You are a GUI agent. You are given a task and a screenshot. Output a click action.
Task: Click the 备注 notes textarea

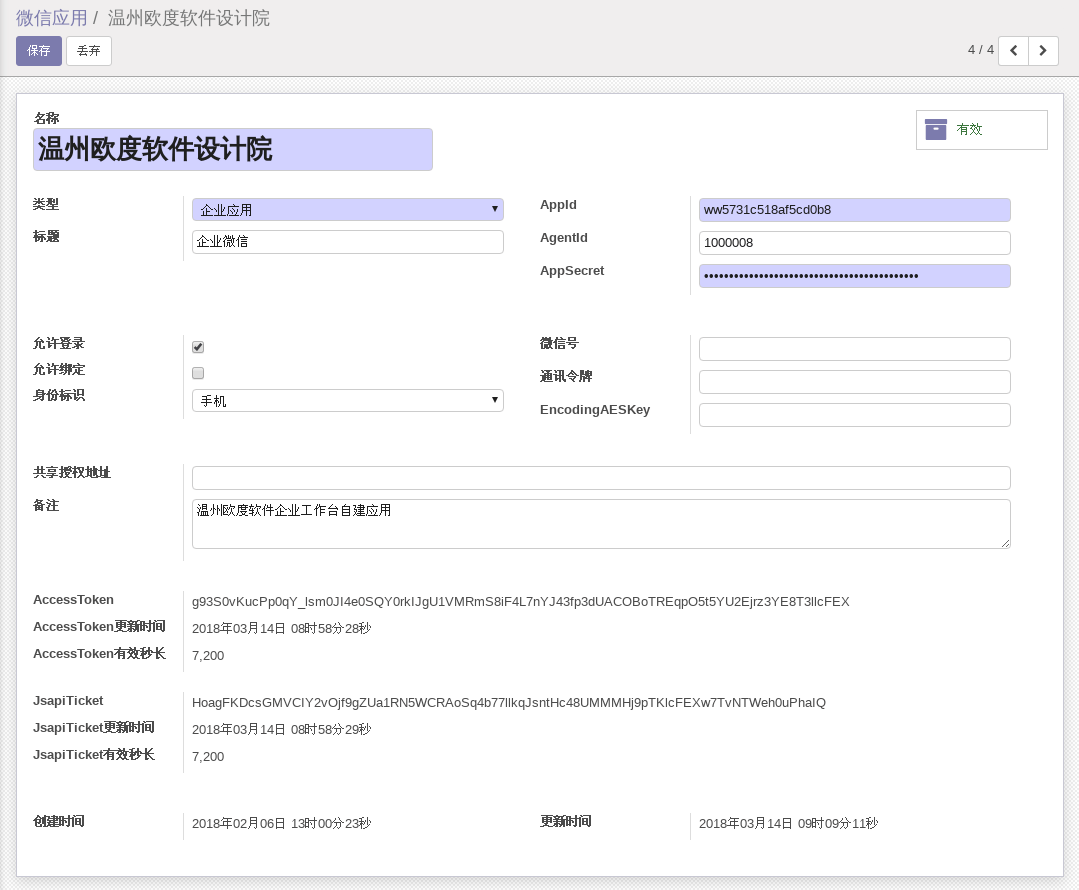click(x=601, y=524)
